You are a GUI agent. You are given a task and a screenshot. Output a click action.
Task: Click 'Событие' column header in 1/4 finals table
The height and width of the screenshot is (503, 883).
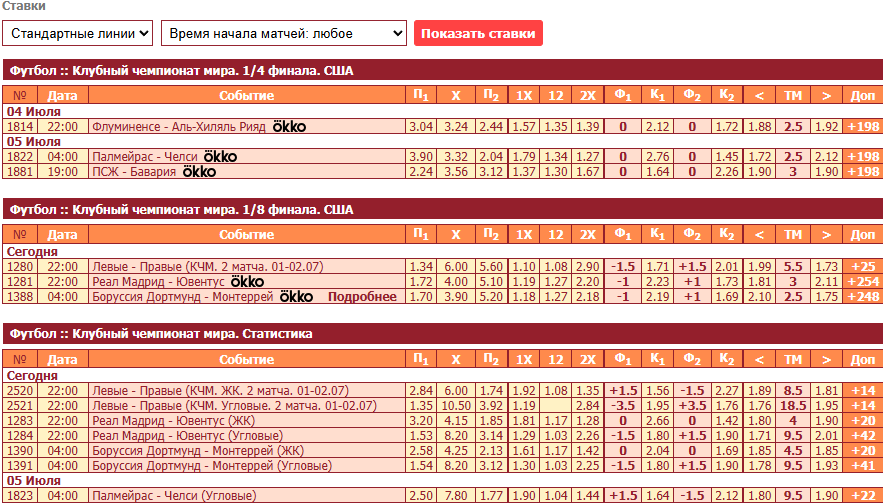click(247, 95)
